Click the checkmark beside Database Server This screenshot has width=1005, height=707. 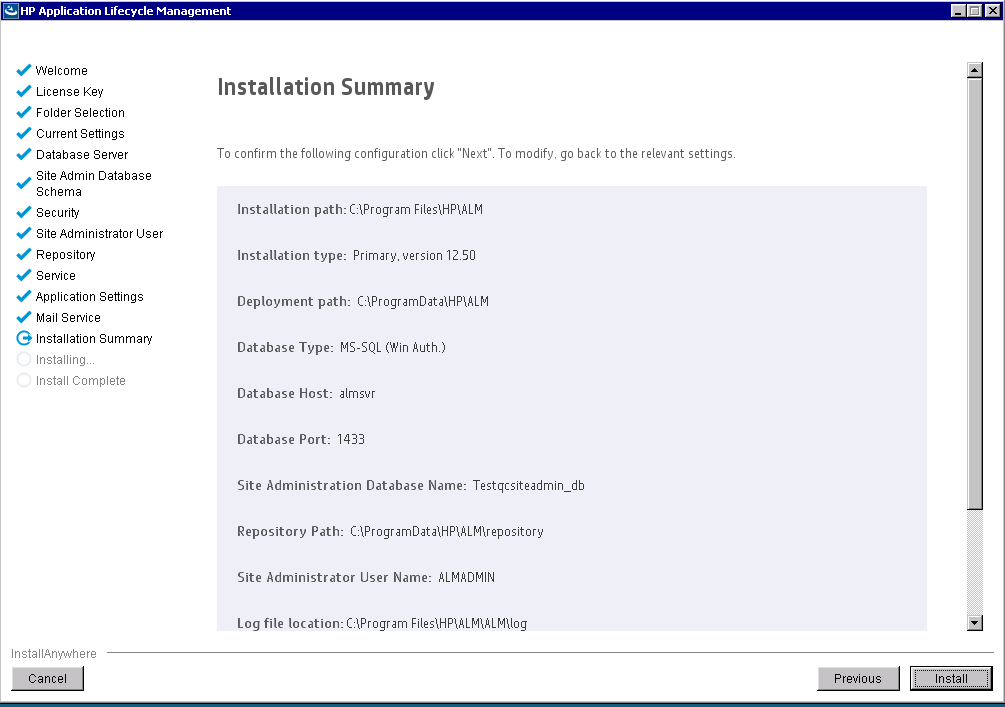(x=24, y=154)
